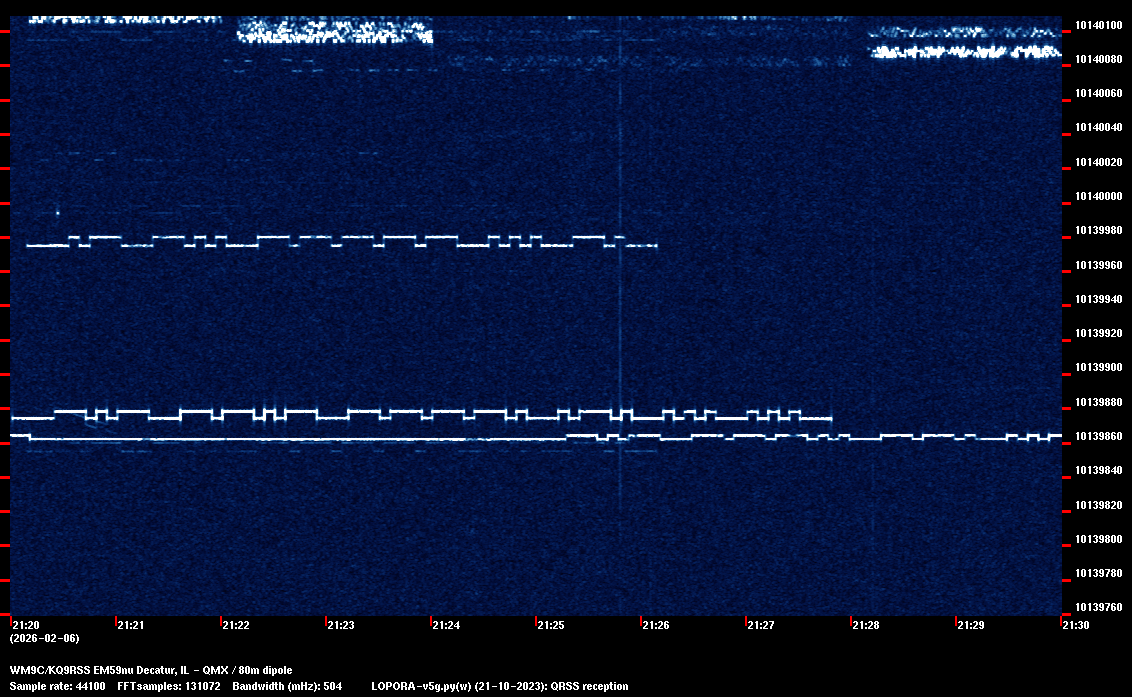The height and width of the screenshot is (697, 1132).
Task: Click the (2026-02-06) date text
Action: [44, 638]
